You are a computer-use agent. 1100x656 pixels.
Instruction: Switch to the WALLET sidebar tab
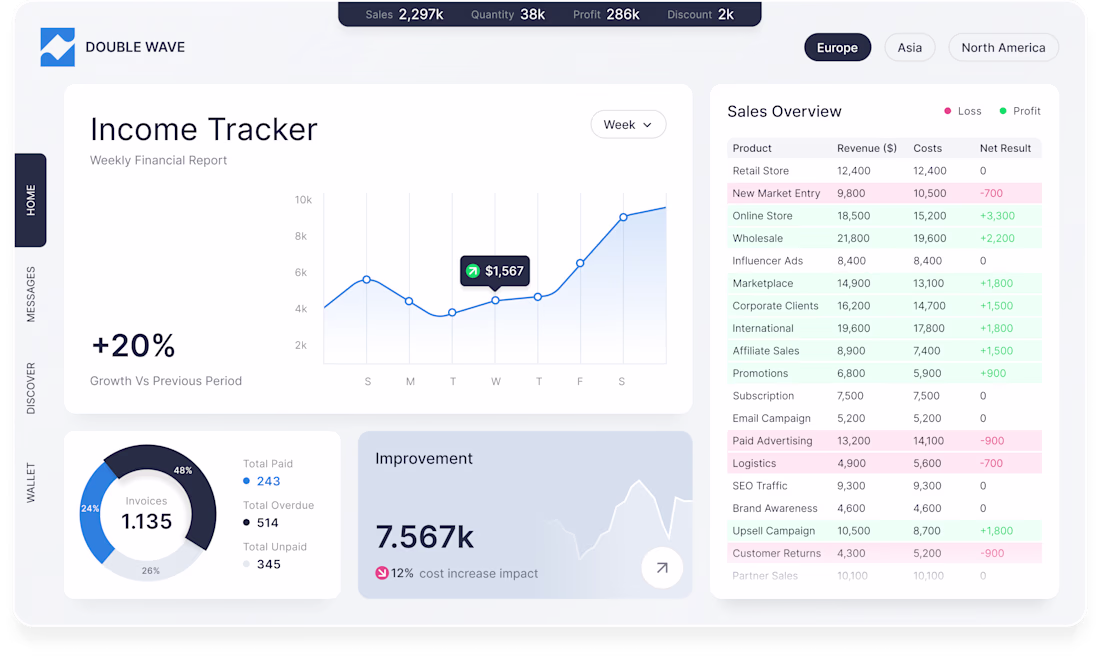coord(31,483)
